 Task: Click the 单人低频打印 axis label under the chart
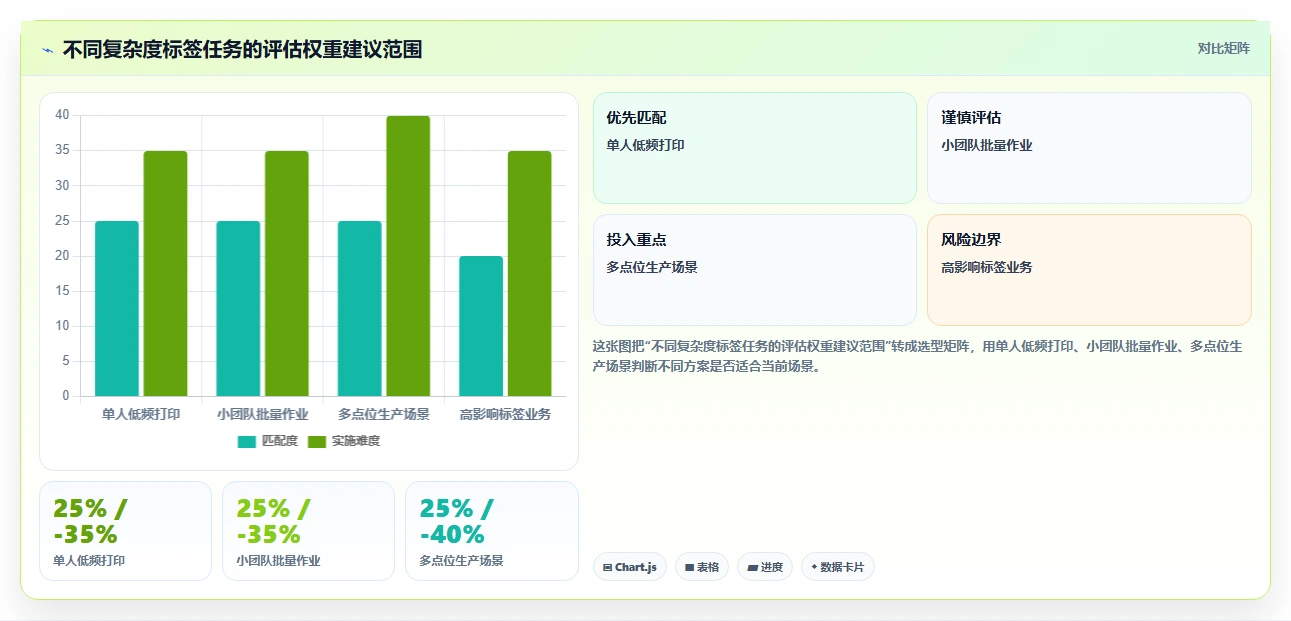point(141,414)
